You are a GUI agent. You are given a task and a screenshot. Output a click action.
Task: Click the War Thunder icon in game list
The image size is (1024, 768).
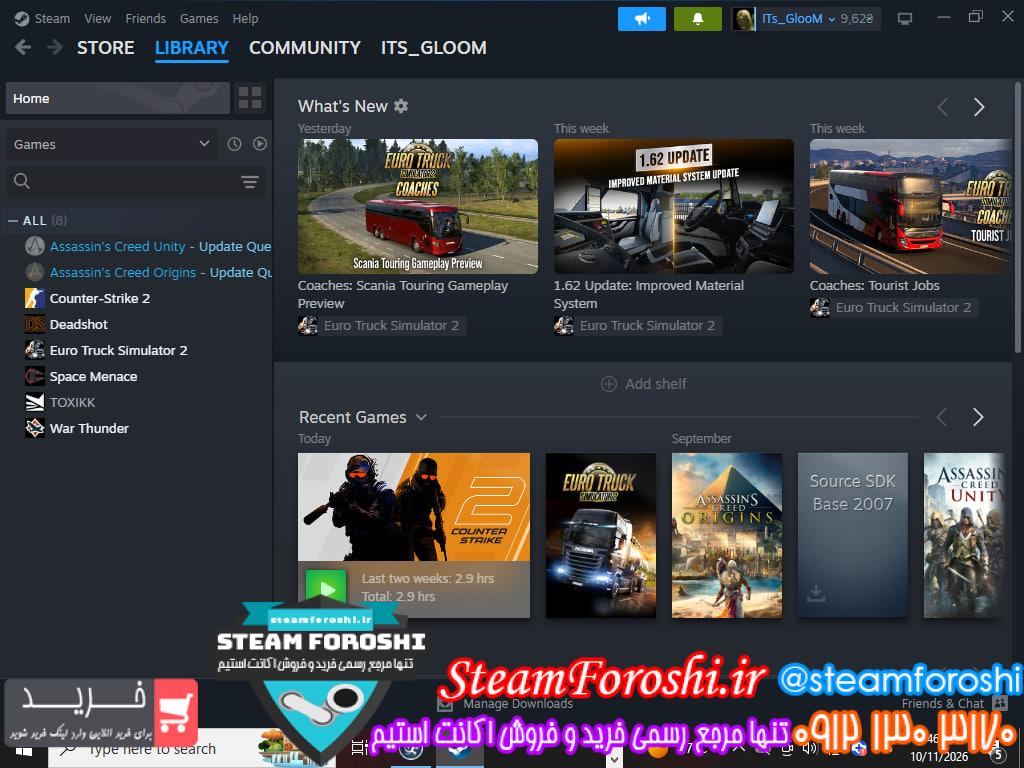pos(35,428)
